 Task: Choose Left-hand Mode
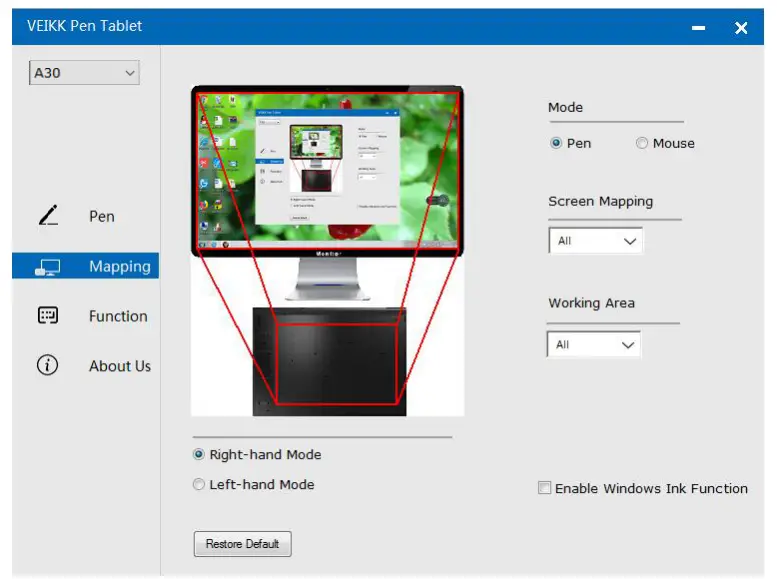coord(199,484)
